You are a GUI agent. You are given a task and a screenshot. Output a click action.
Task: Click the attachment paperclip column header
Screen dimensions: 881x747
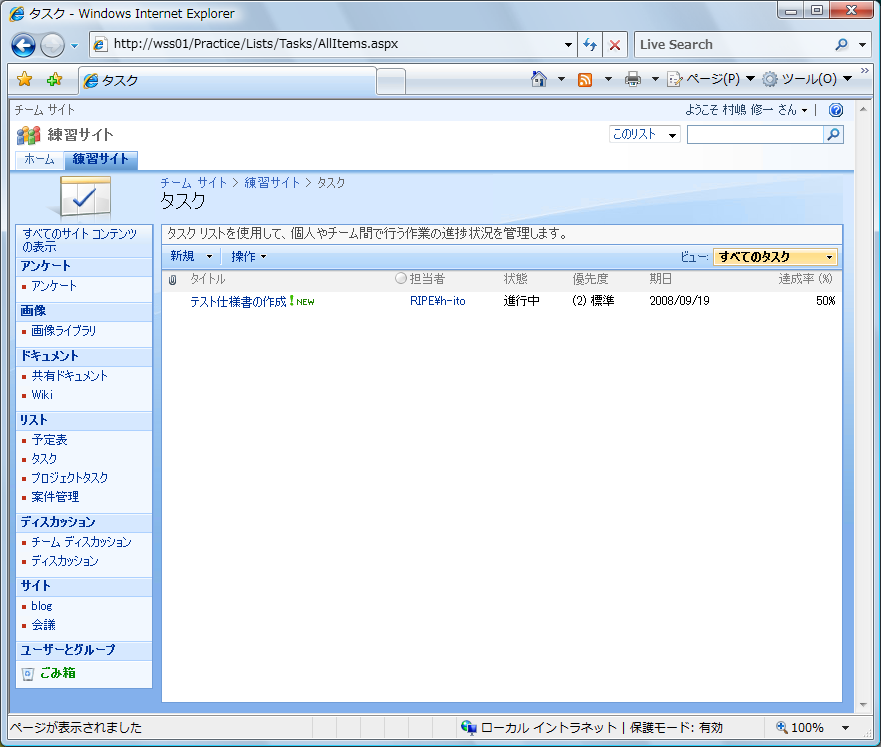coord(172,279)
